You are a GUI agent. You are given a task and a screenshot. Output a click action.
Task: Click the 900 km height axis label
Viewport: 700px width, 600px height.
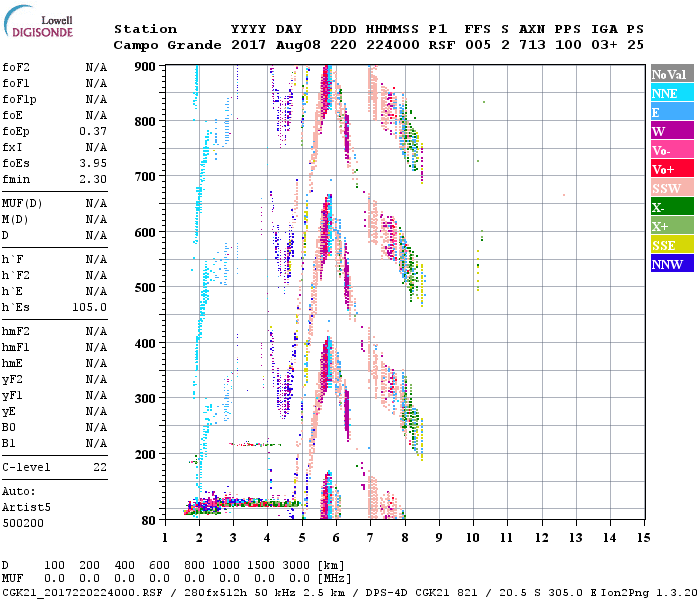145,67
